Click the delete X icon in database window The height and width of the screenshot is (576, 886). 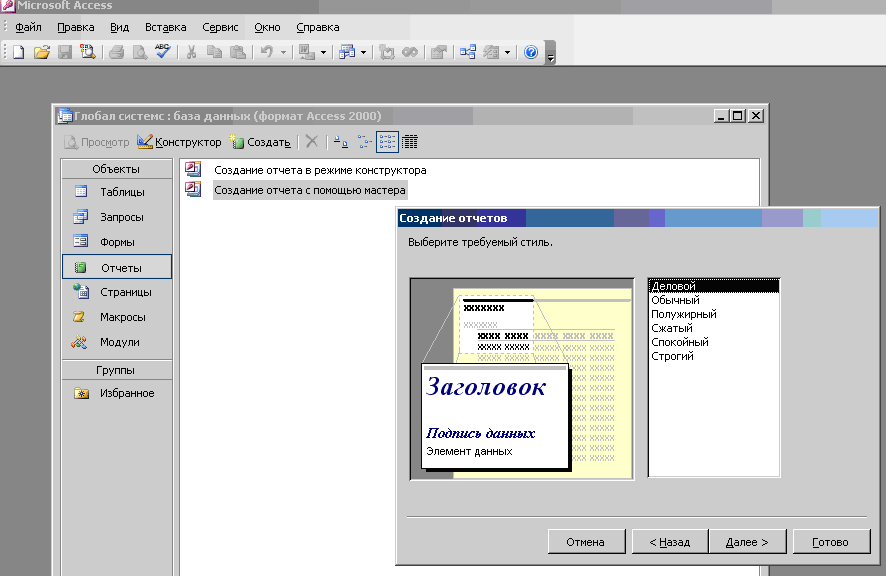pyautogui.click(x=312, y=141)
